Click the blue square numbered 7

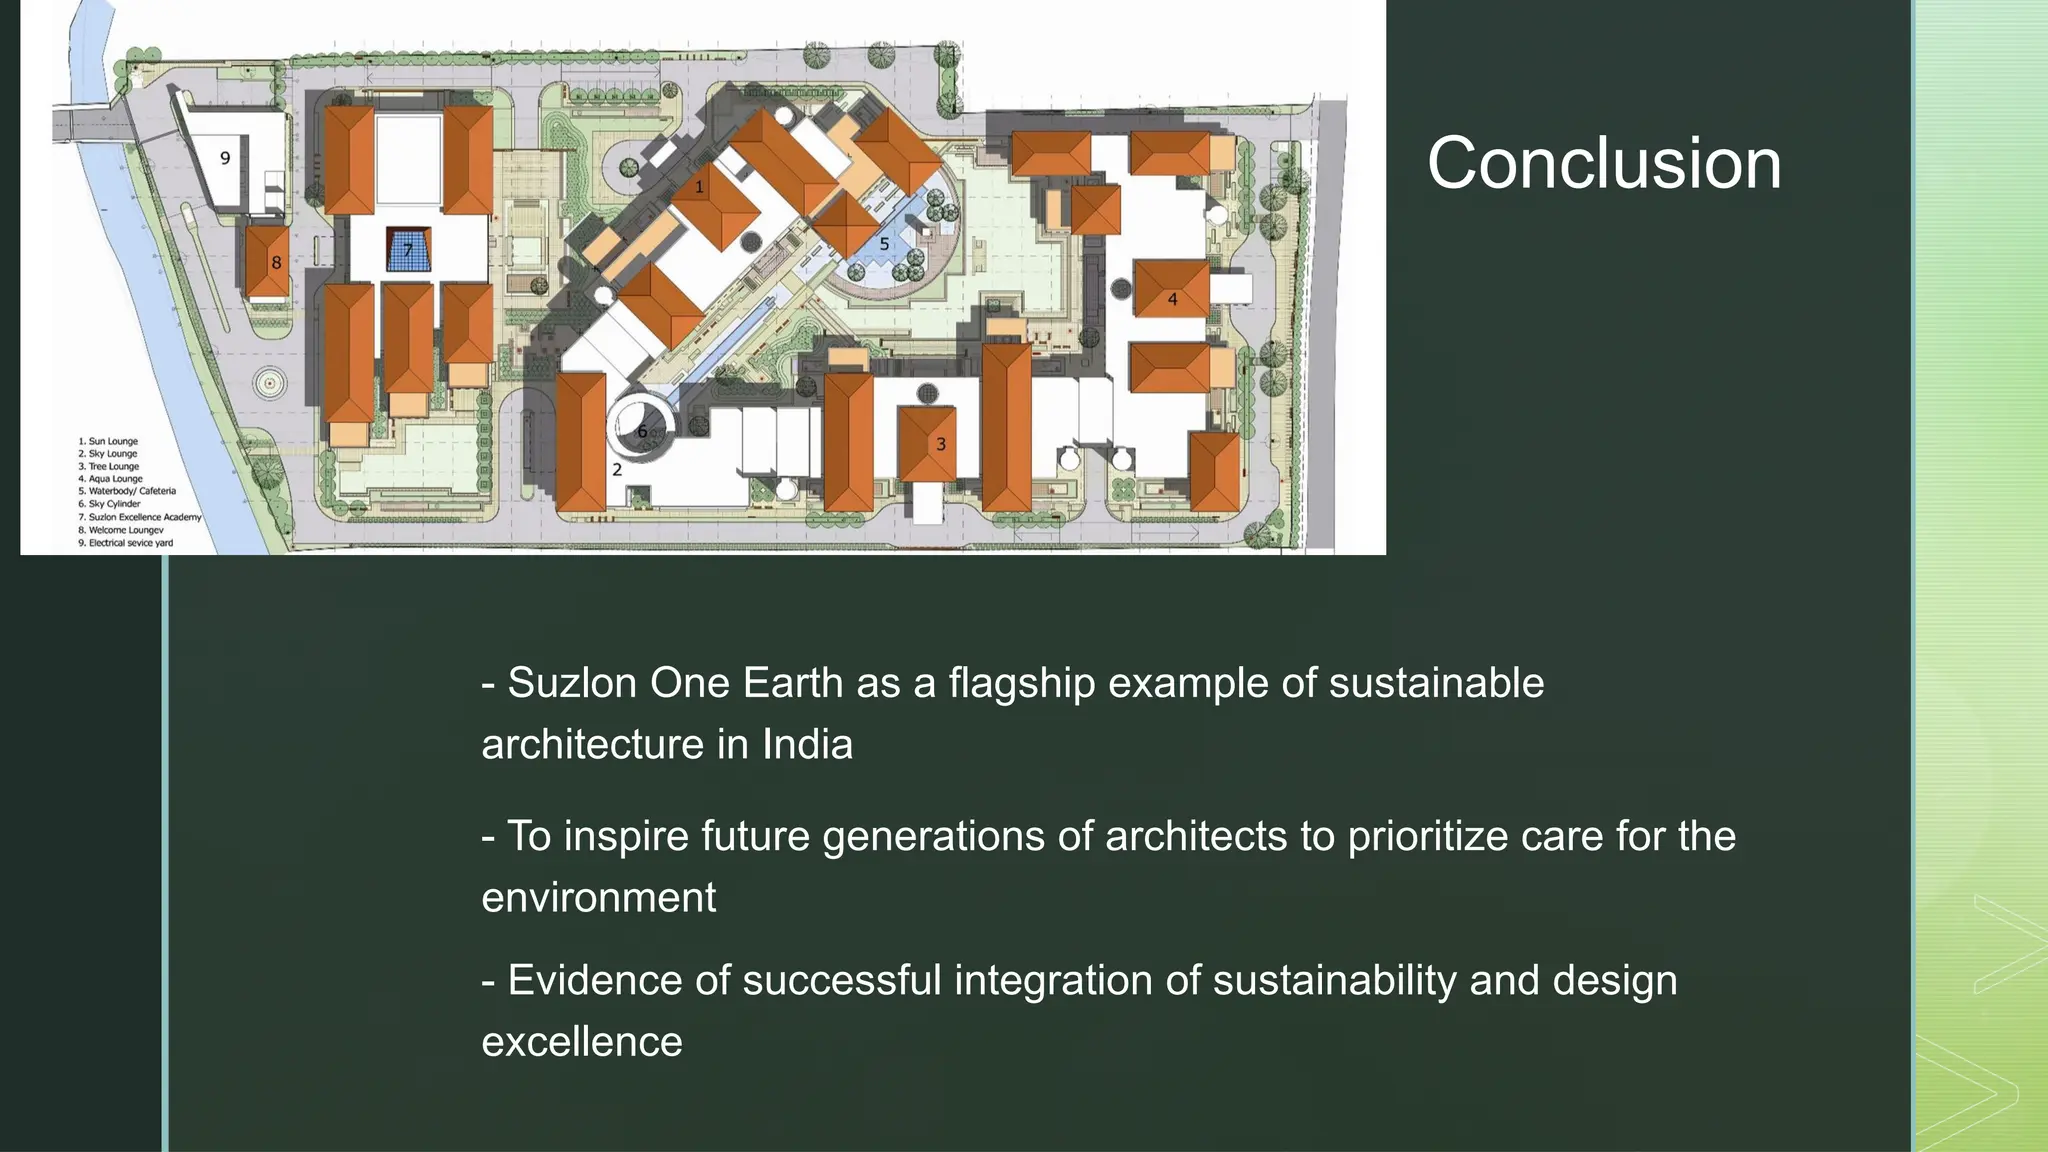point(408,250)
